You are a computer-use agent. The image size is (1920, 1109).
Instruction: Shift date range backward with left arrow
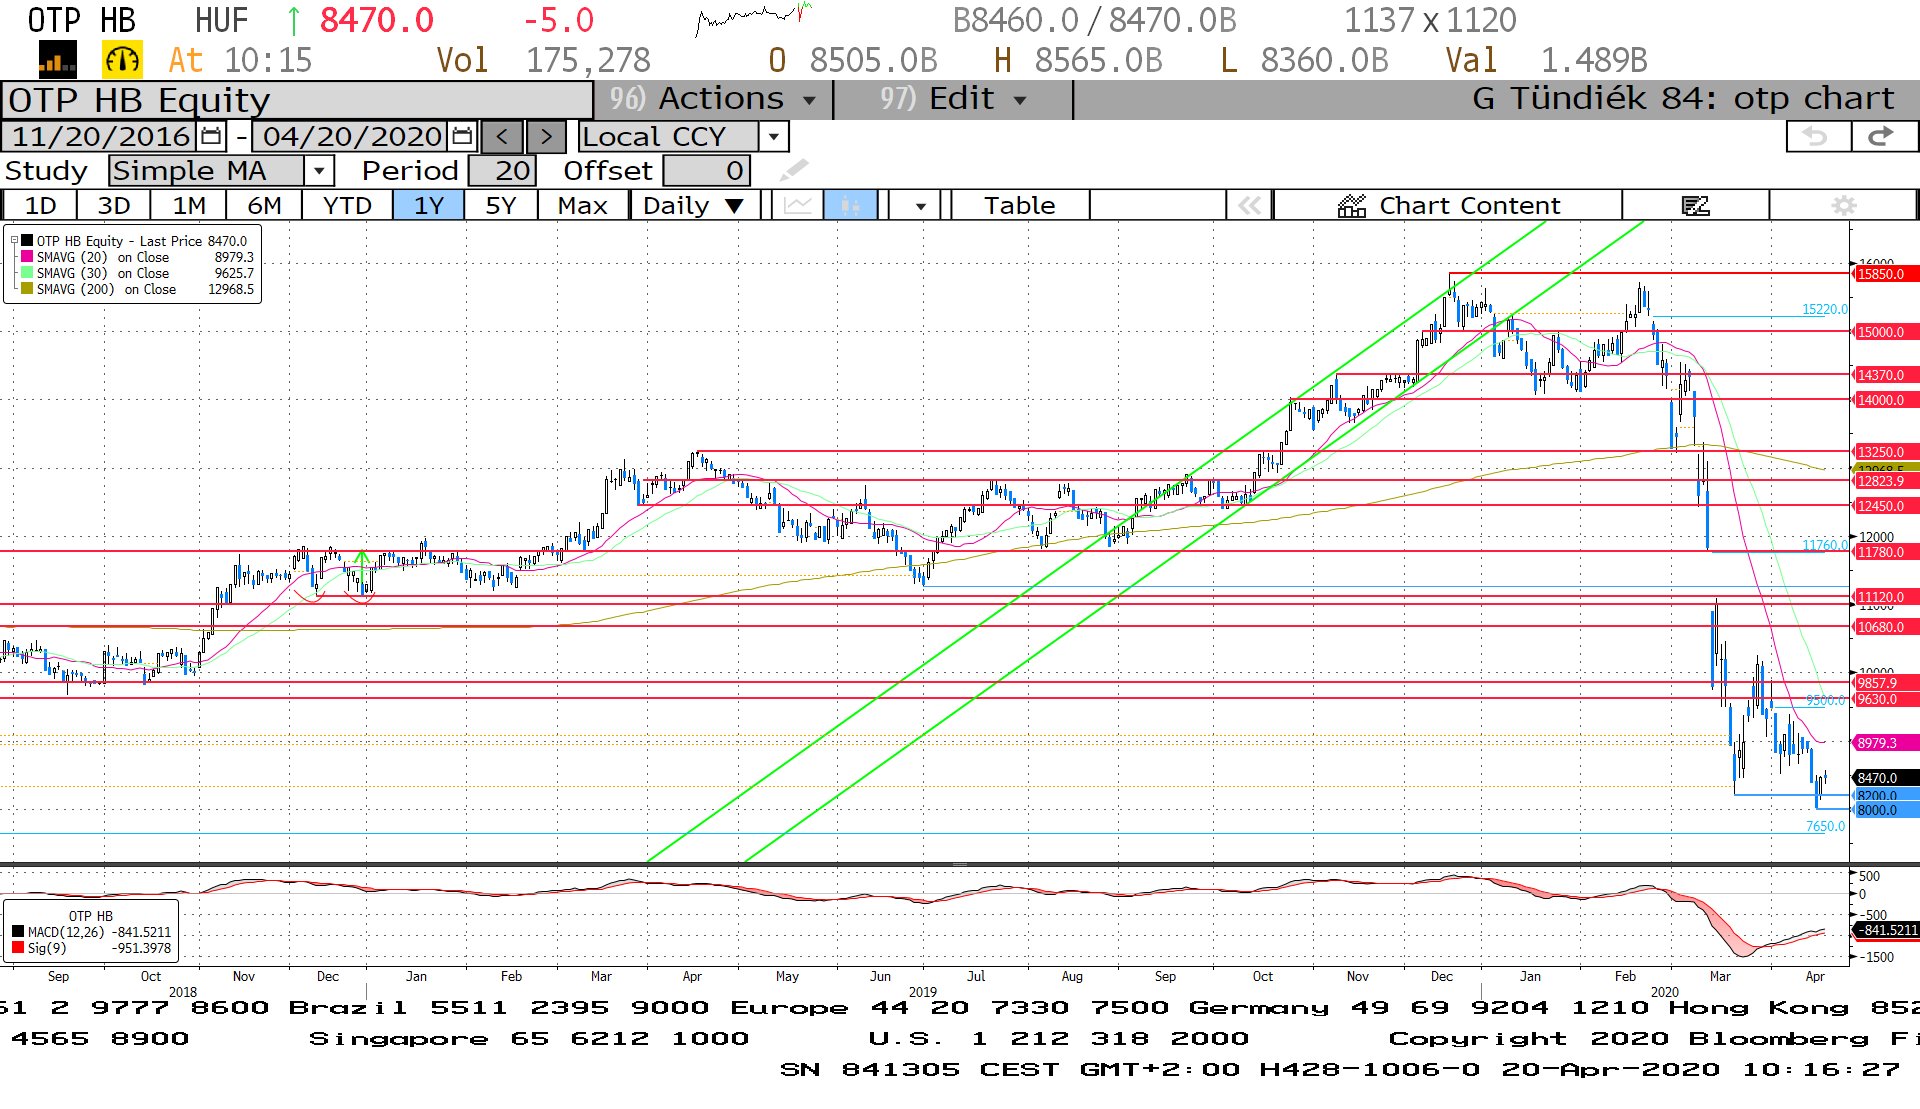(502, 136)
